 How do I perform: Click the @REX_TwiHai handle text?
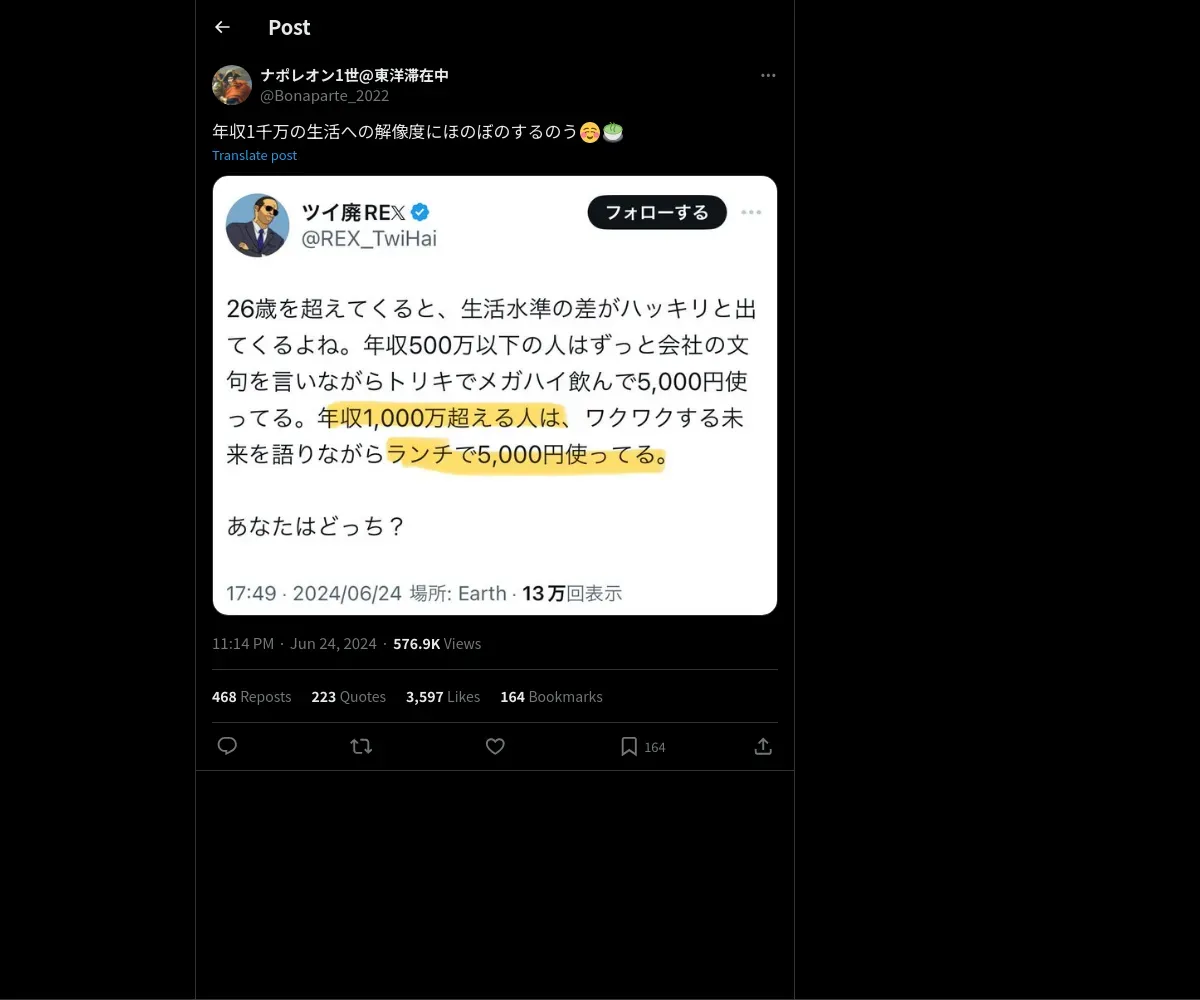click(x=369, y=238)
